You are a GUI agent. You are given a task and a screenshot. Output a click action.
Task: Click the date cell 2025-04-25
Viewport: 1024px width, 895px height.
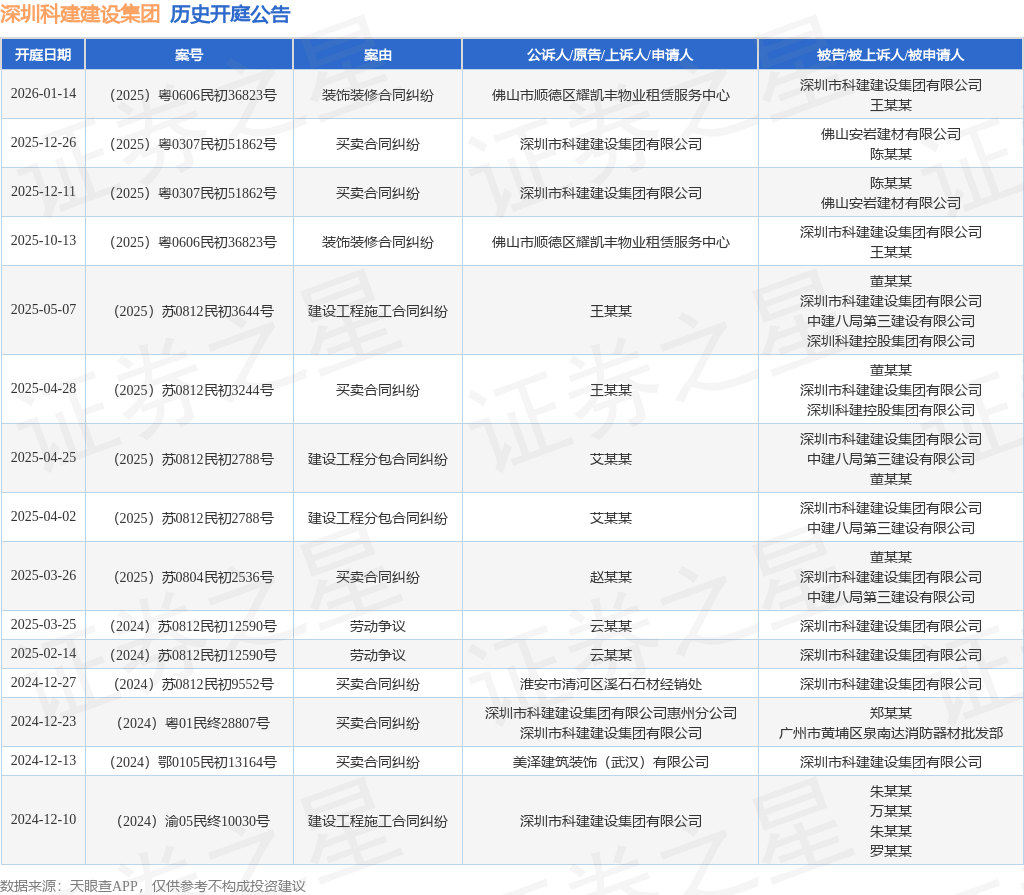[x=43, y=457]
